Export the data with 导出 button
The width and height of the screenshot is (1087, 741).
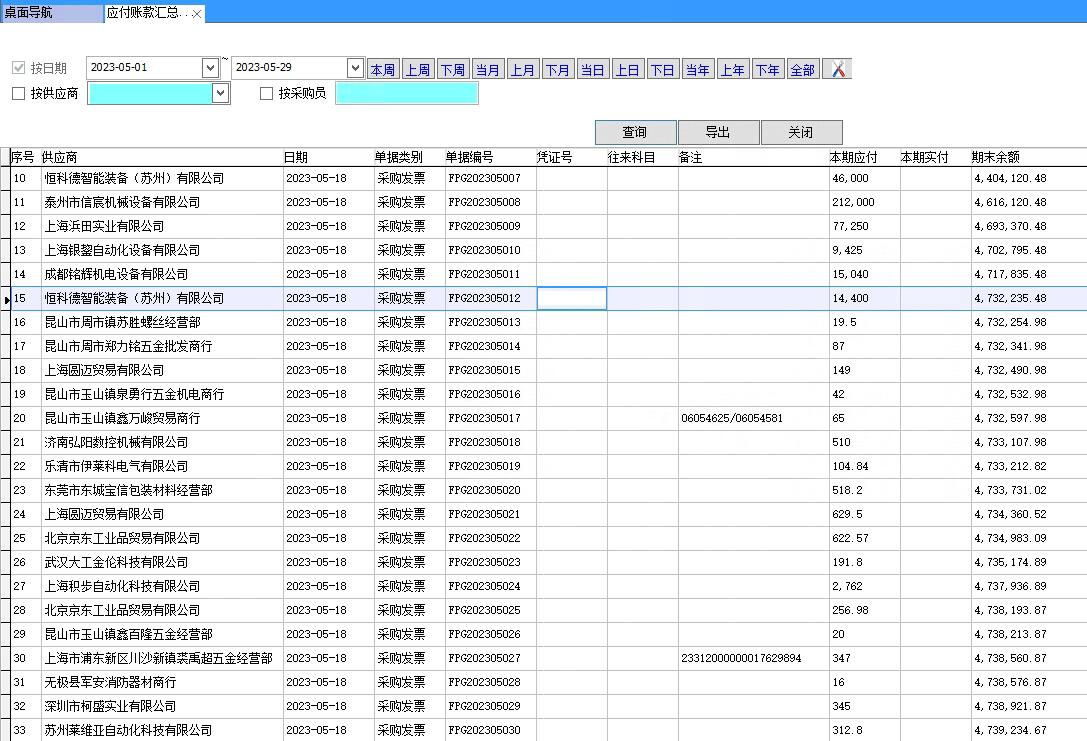(718, 132)
